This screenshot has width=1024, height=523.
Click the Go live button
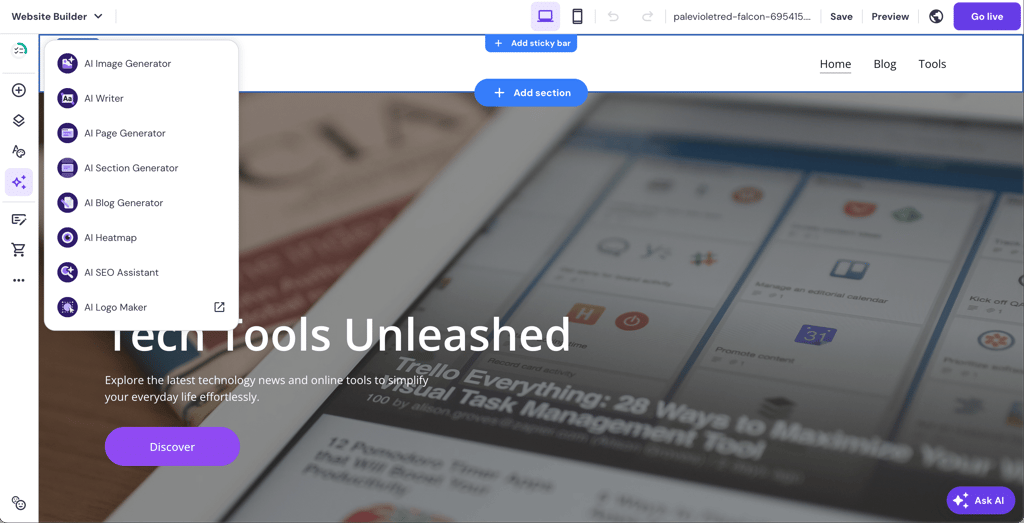coord(987,16)
